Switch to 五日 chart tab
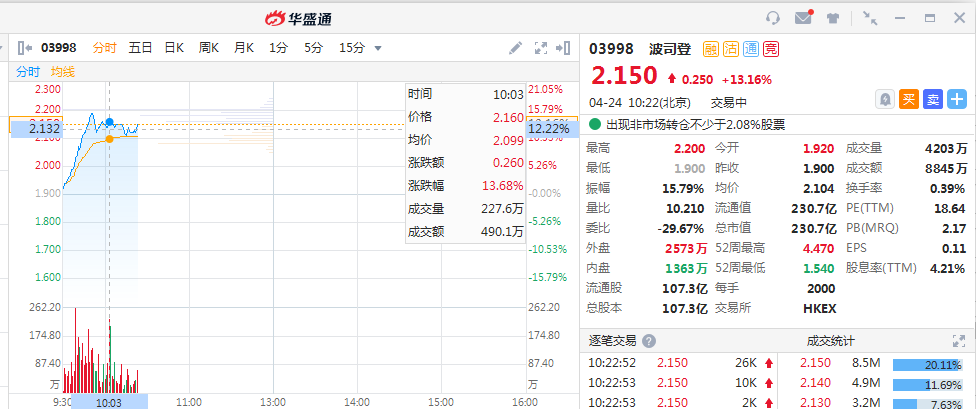This screenshot has width=976, height=409. [x=140, y=48]
